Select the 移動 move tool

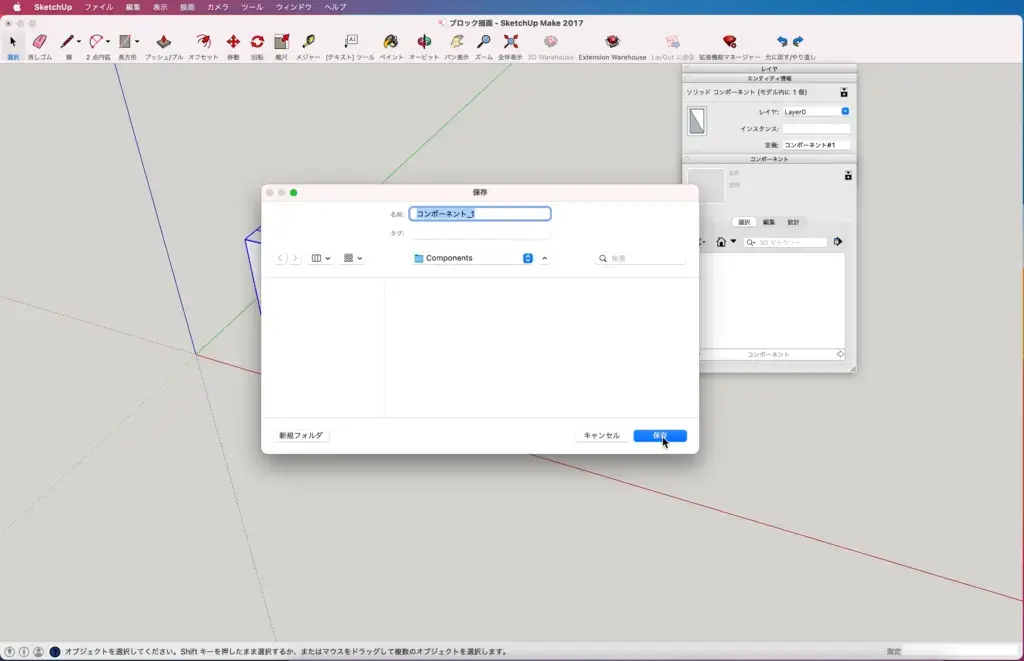(233, 42)
